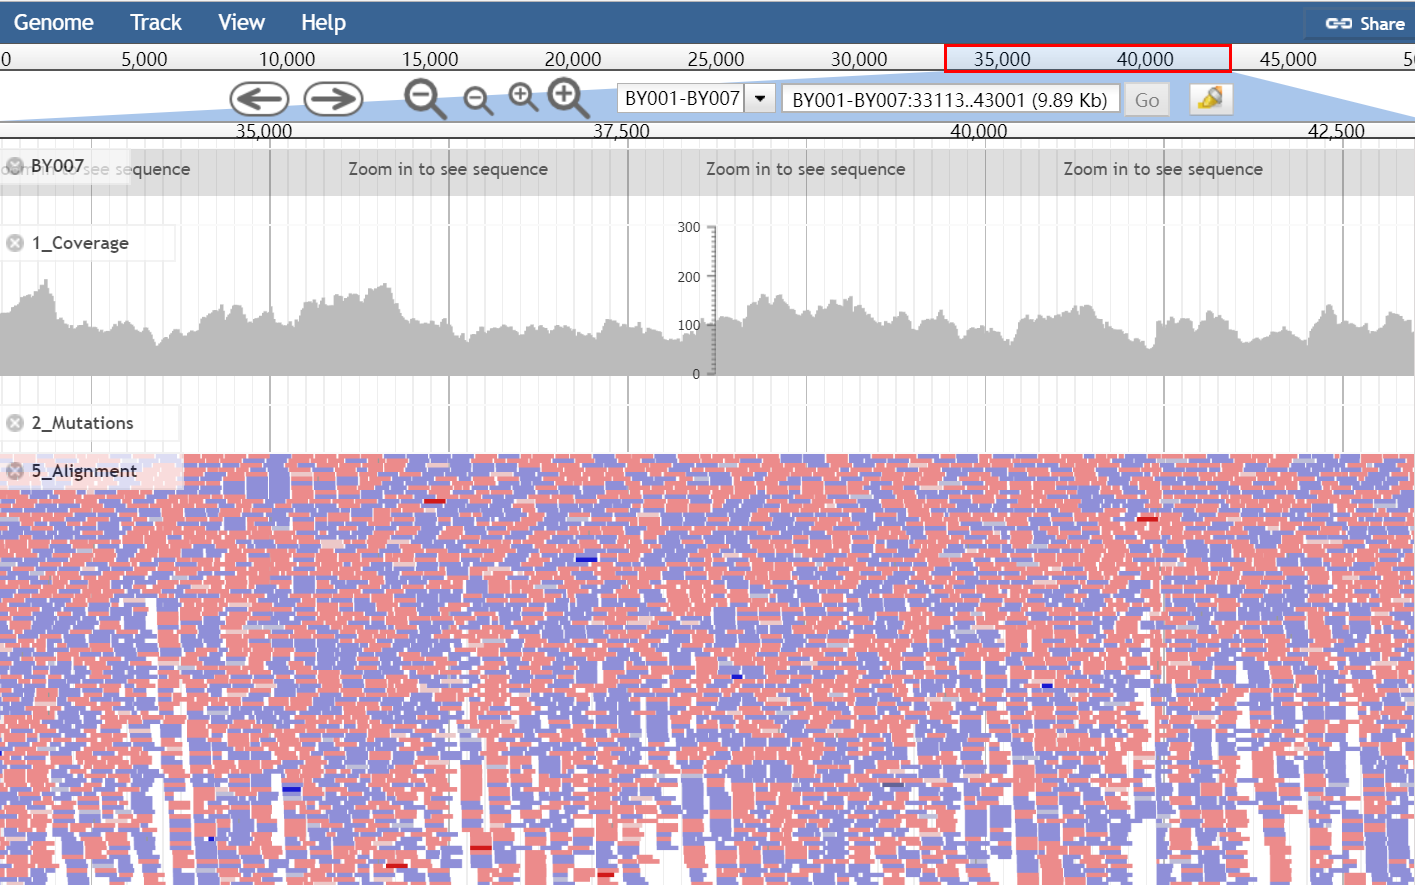Activate the region highlighter marker tool
This screenshot has width=1415, height=885.
click(1209, 98)
